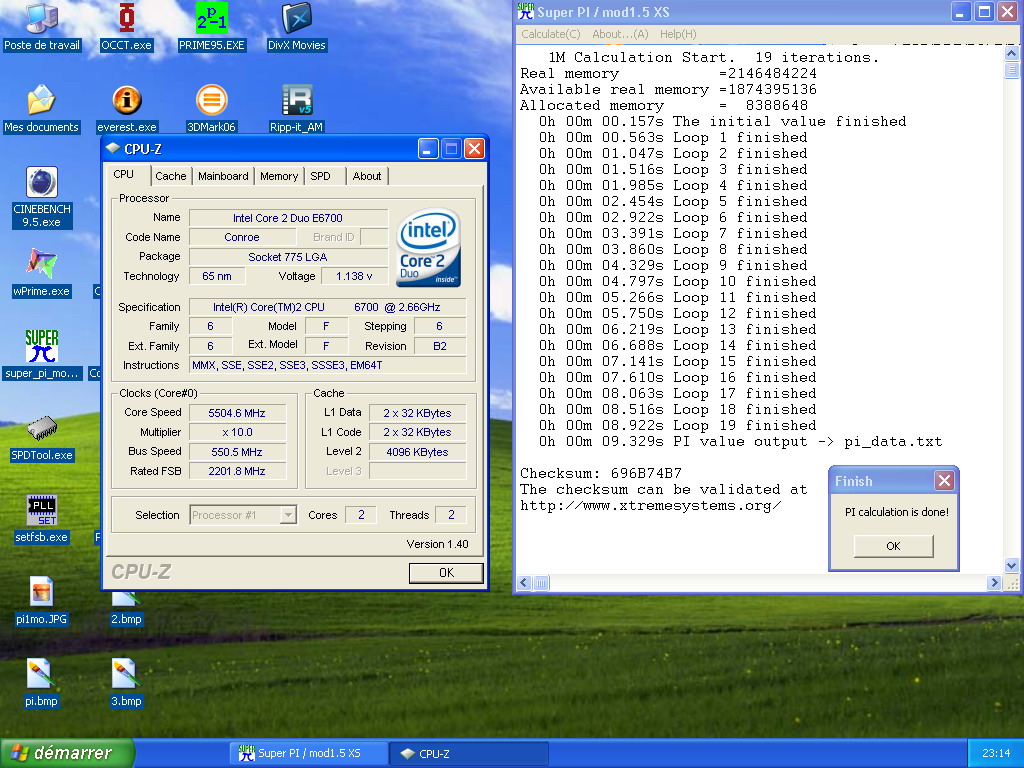Screen dimensions: 1024x768
Task: Click Rated FSB value 2201.8 MHz
Action: coord(237,472)
